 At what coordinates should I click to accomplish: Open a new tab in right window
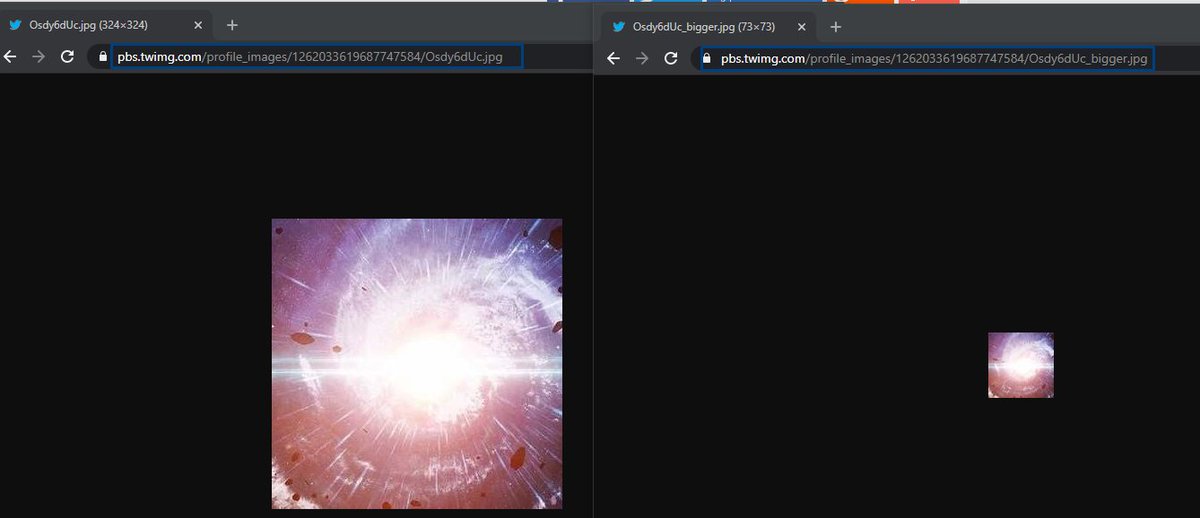[836, 26]
